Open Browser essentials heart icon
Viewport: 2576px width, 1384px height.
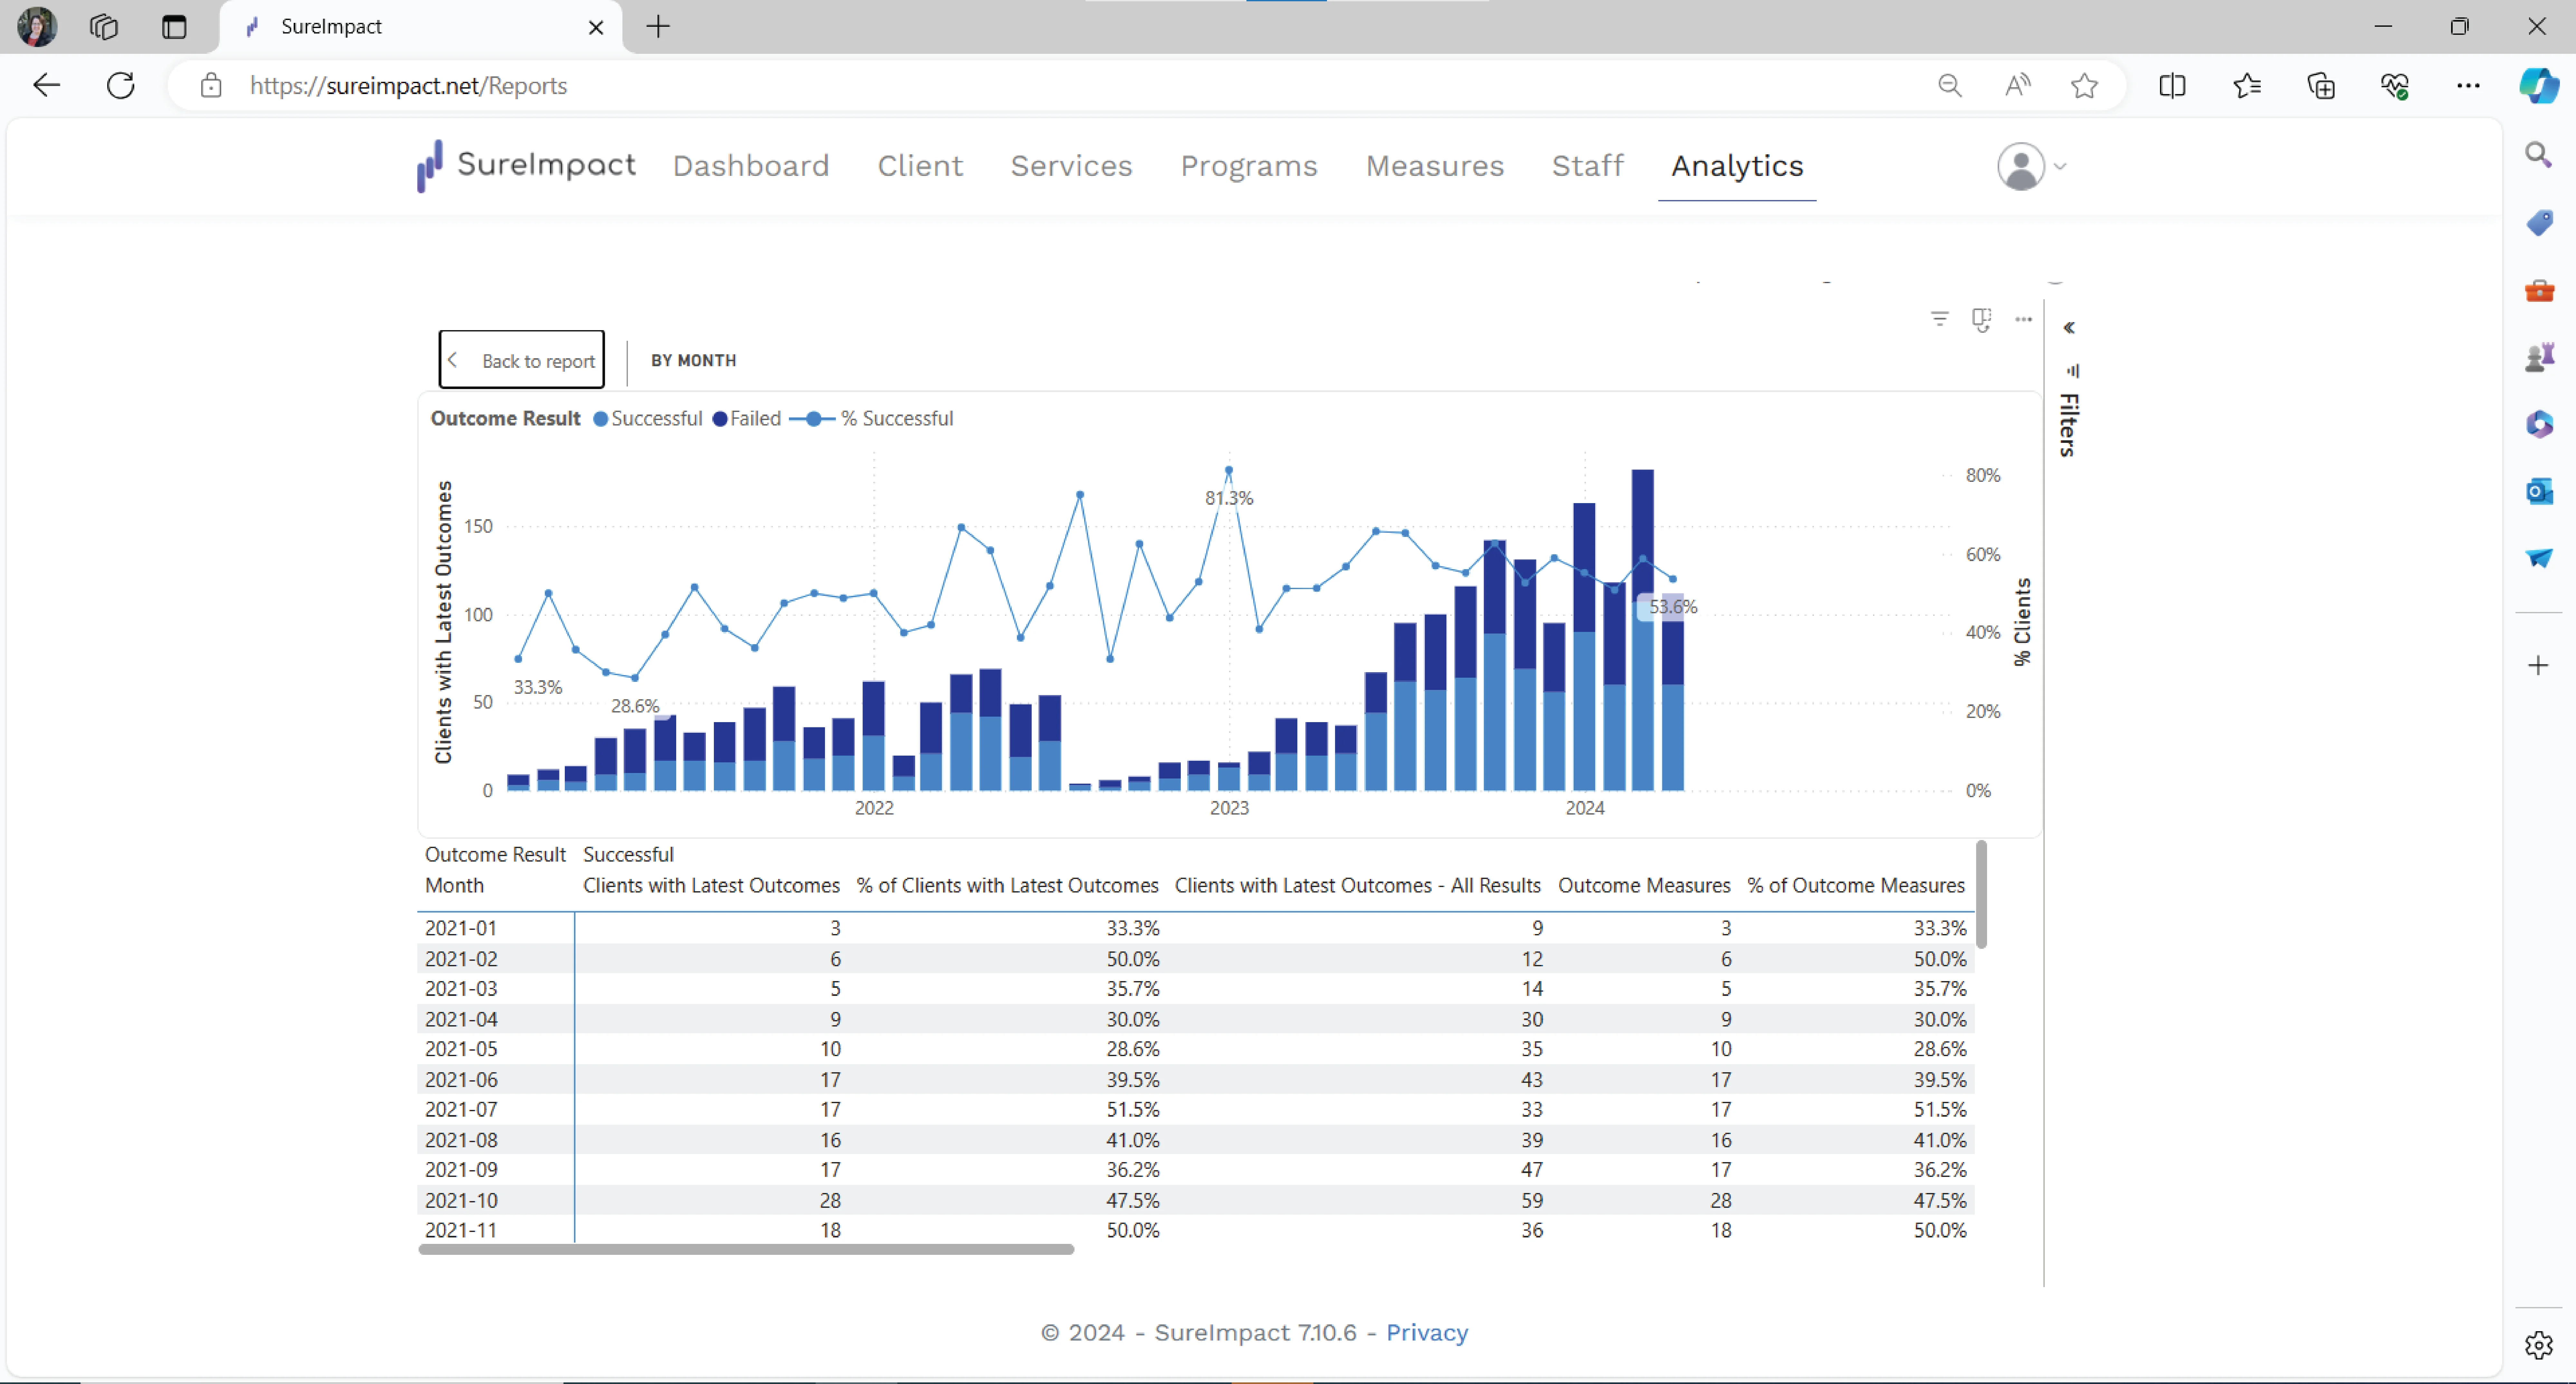(2395, 86)
